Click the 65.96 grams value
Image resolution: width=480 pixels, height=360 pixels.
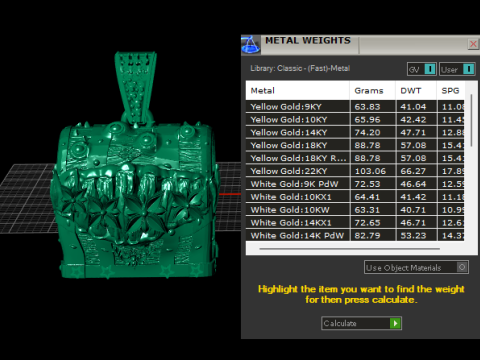tap(367, 119)
